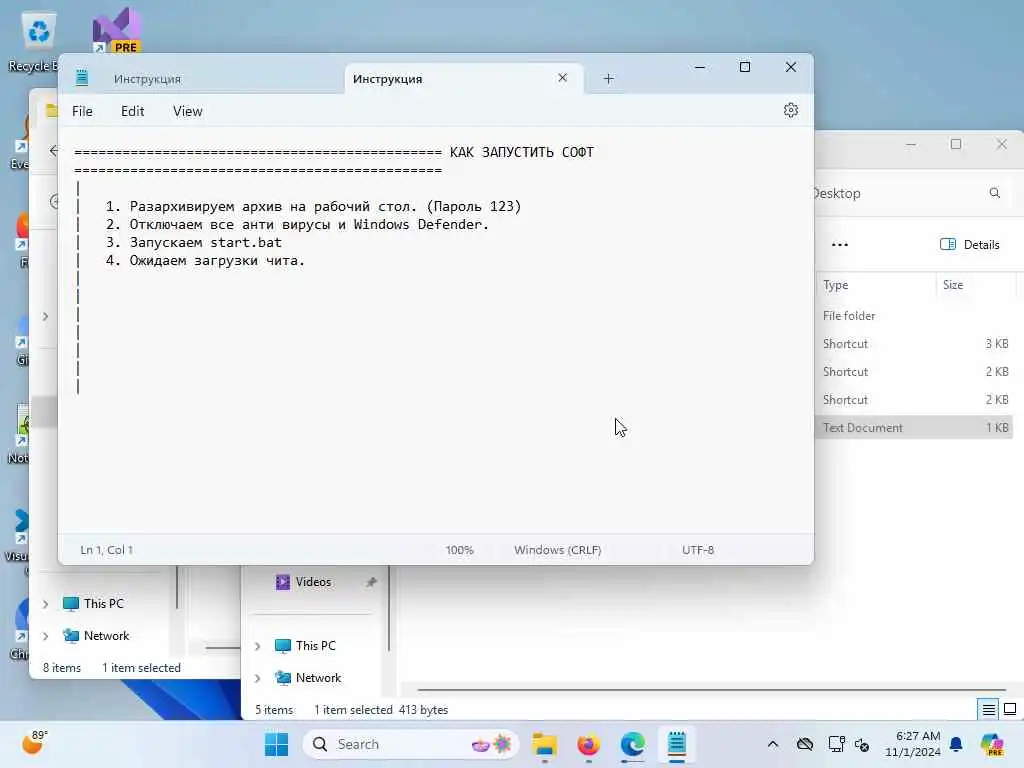Click the UTF-8 encoding entry
The width and height of the screenshot is (1024, 768).
coord(697,550)
